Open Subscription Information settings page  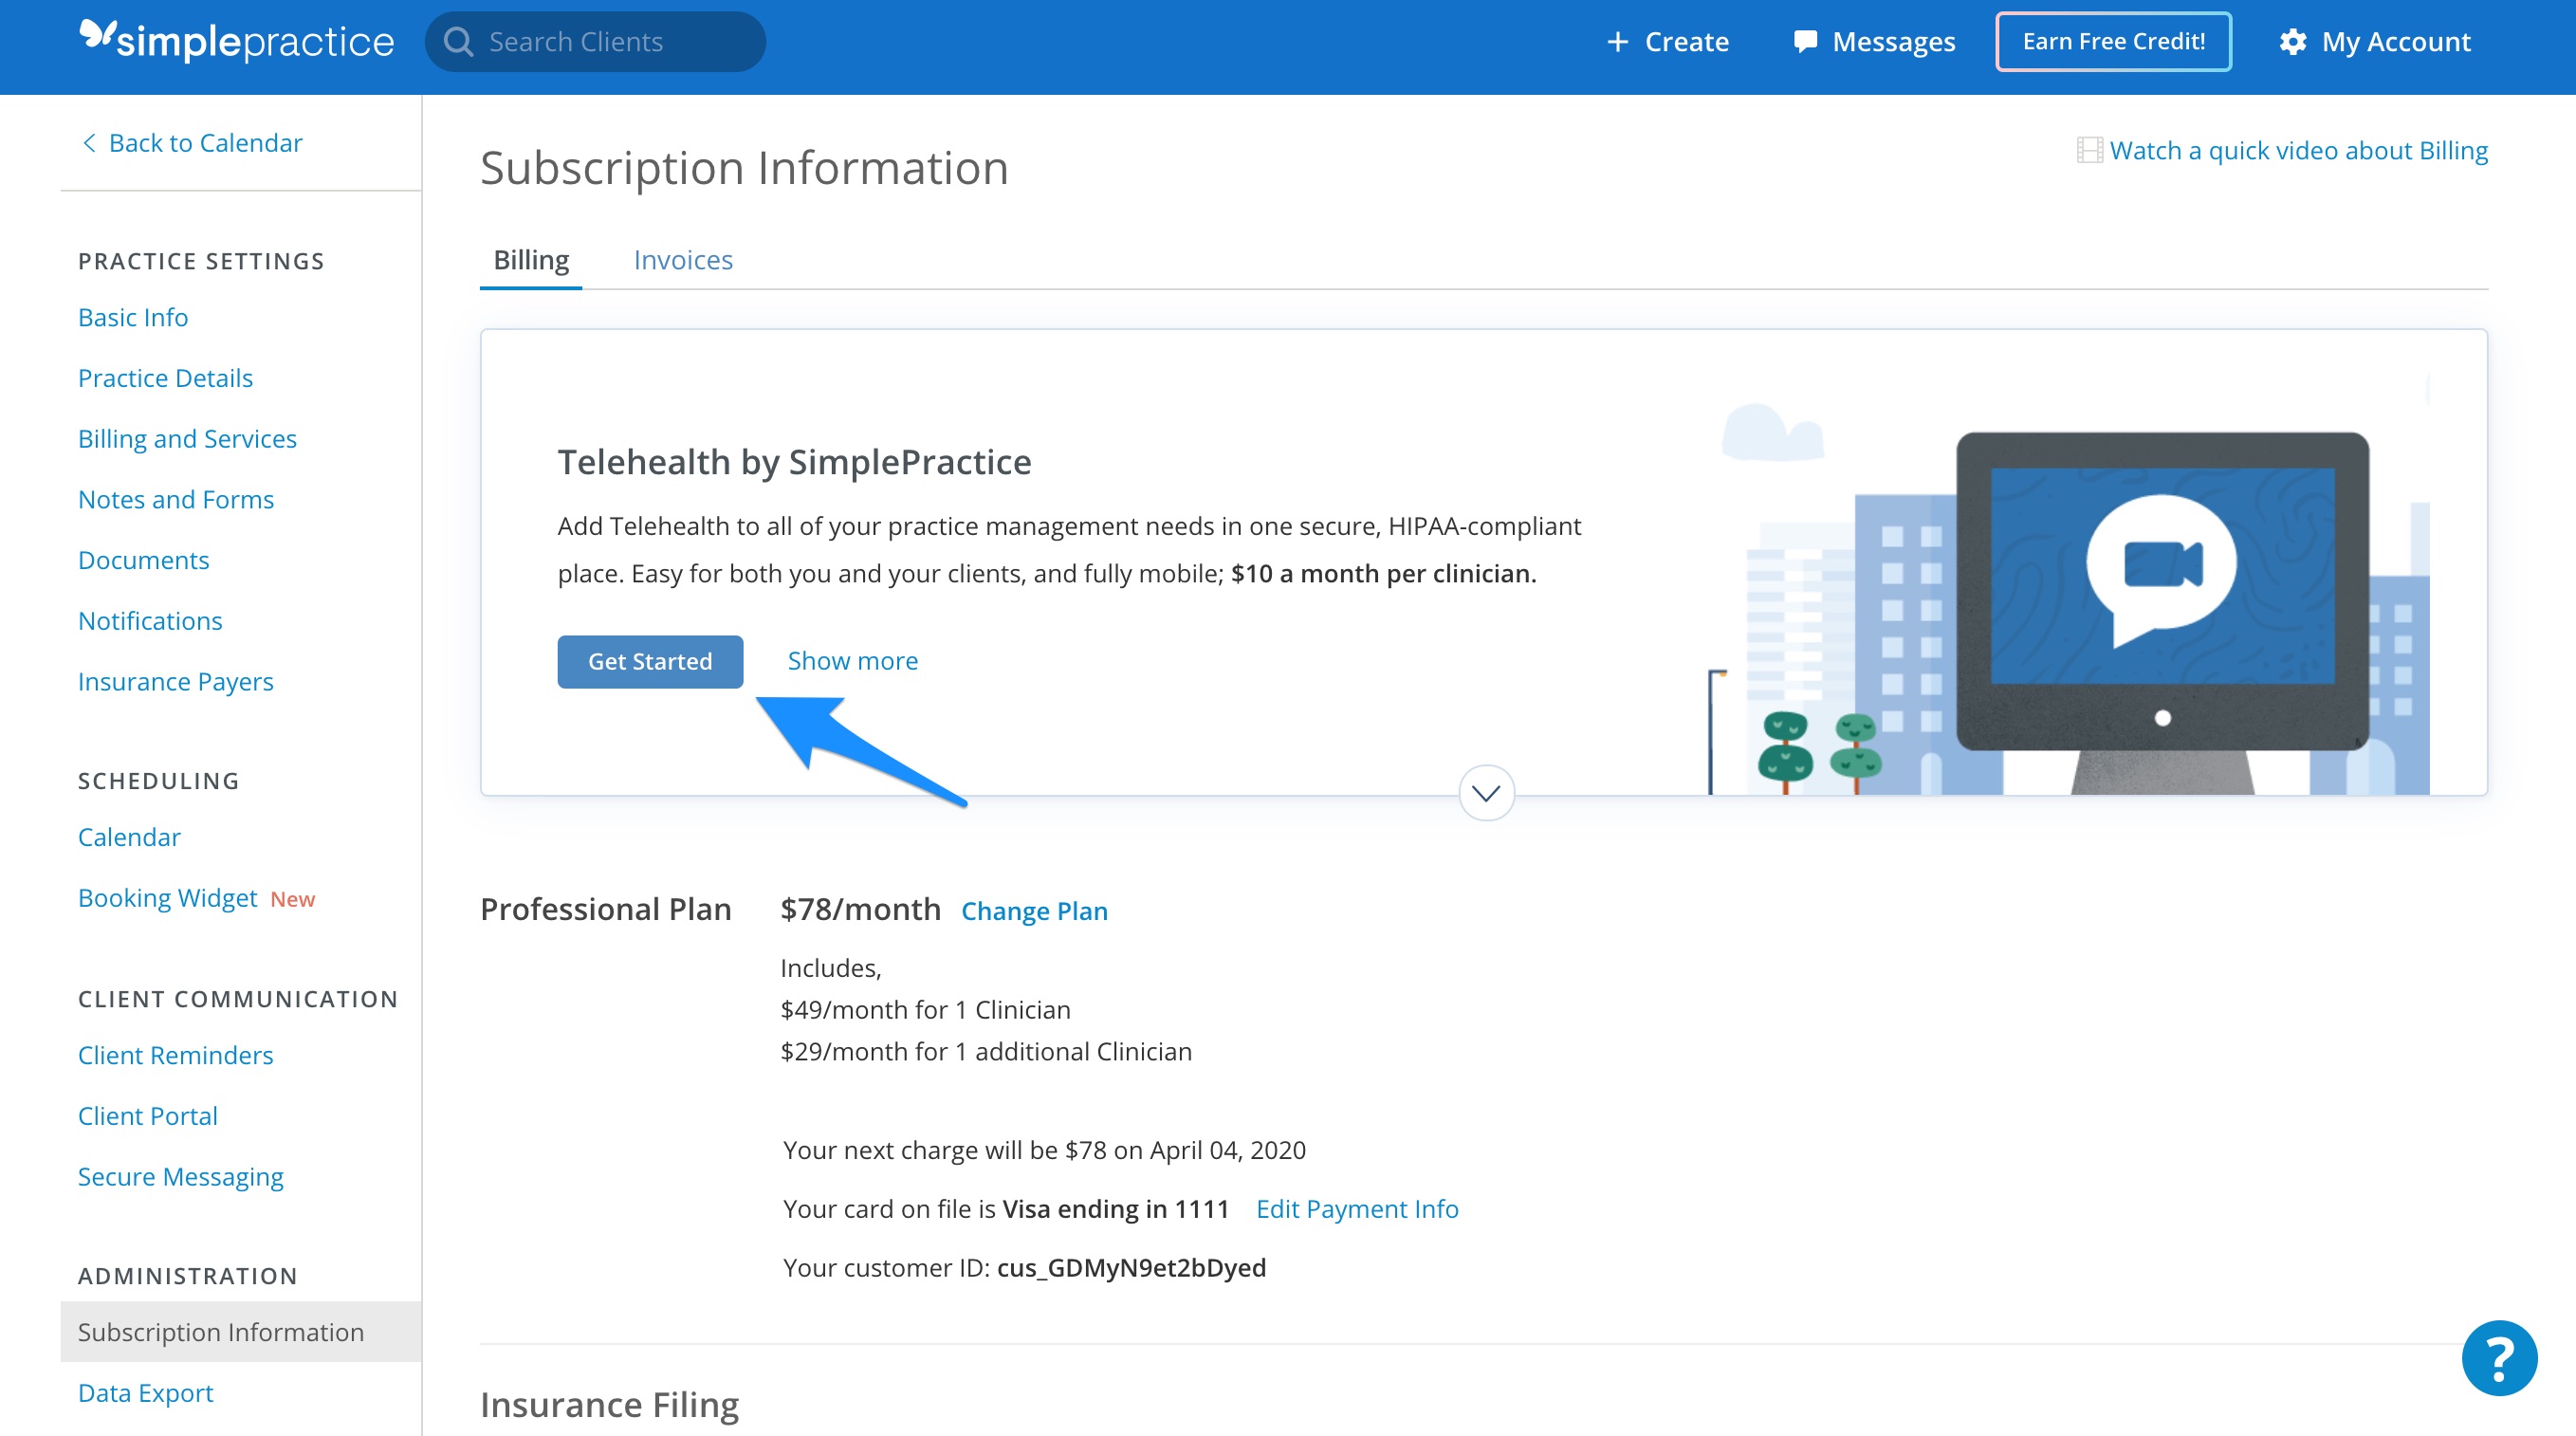pos(219,1332)
